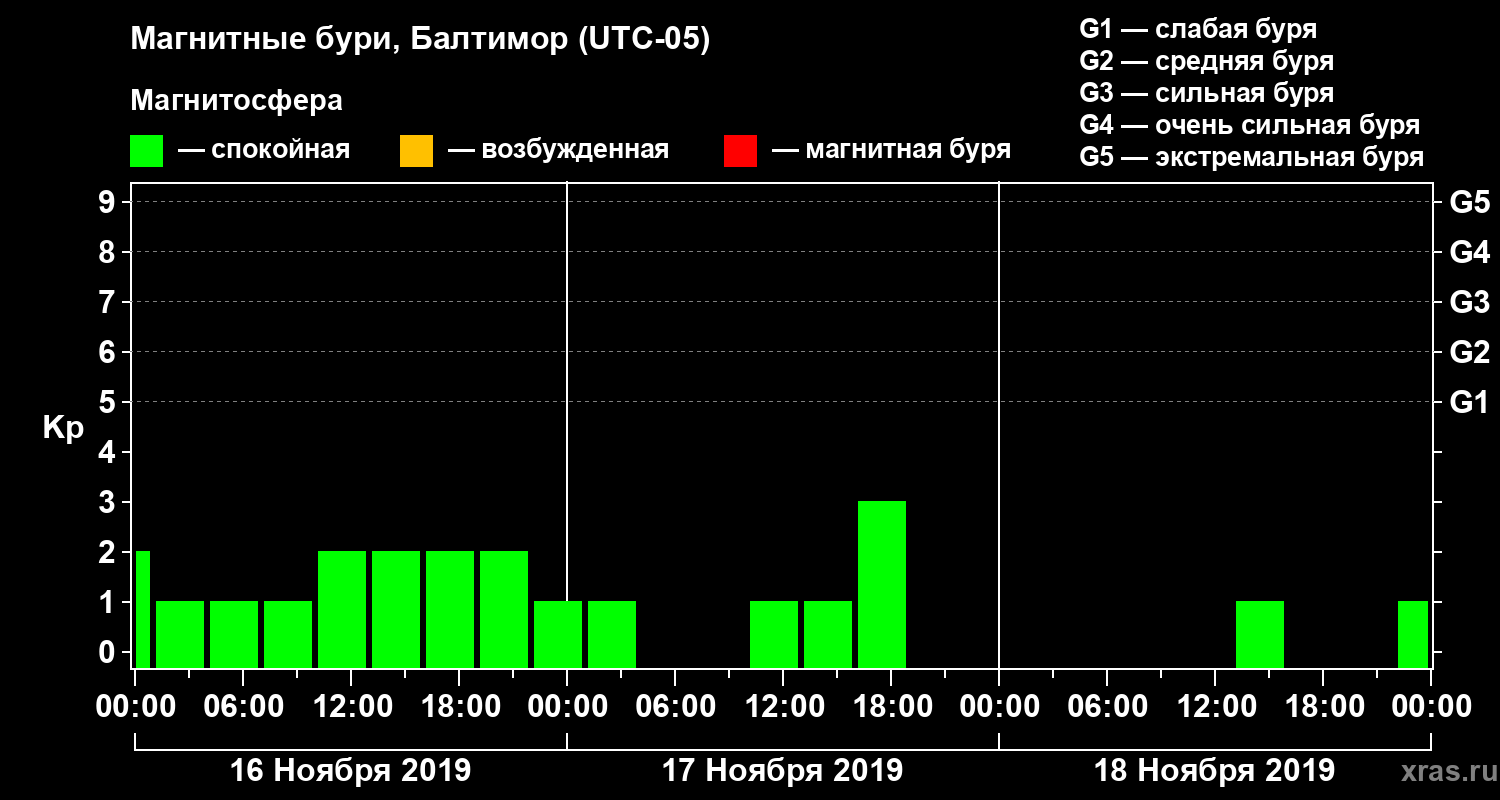Click the red 'магнитная буря' legend swatch
This screenshot has height=800, width=1500.
[740, 151]
